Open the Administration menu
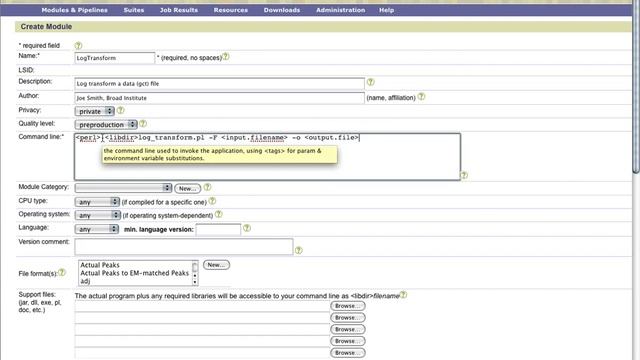 click(x=340, y=10)
